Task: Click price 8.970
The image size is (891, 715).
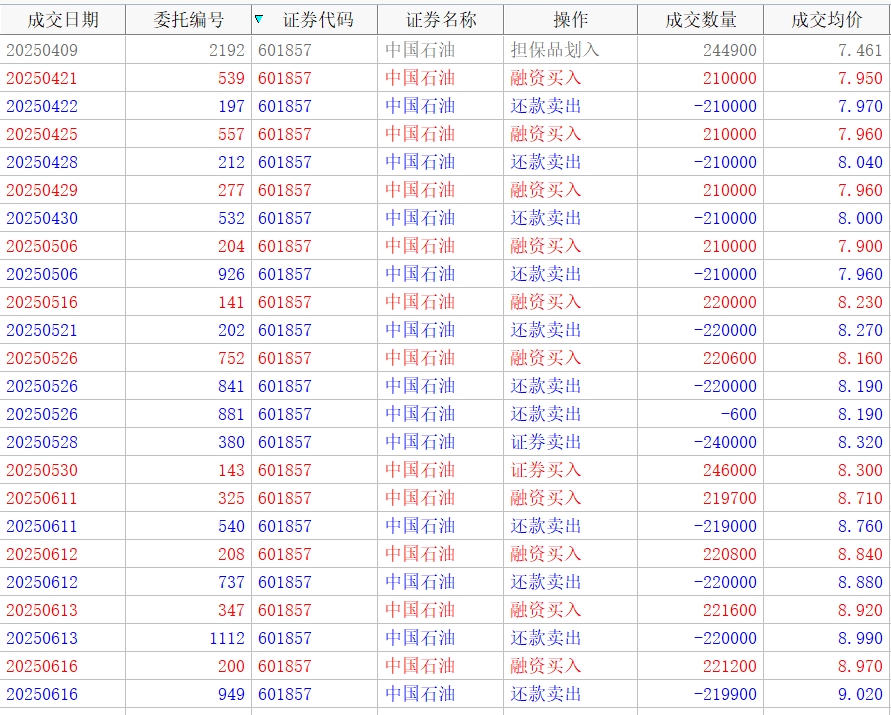Action: pos(860,666)
